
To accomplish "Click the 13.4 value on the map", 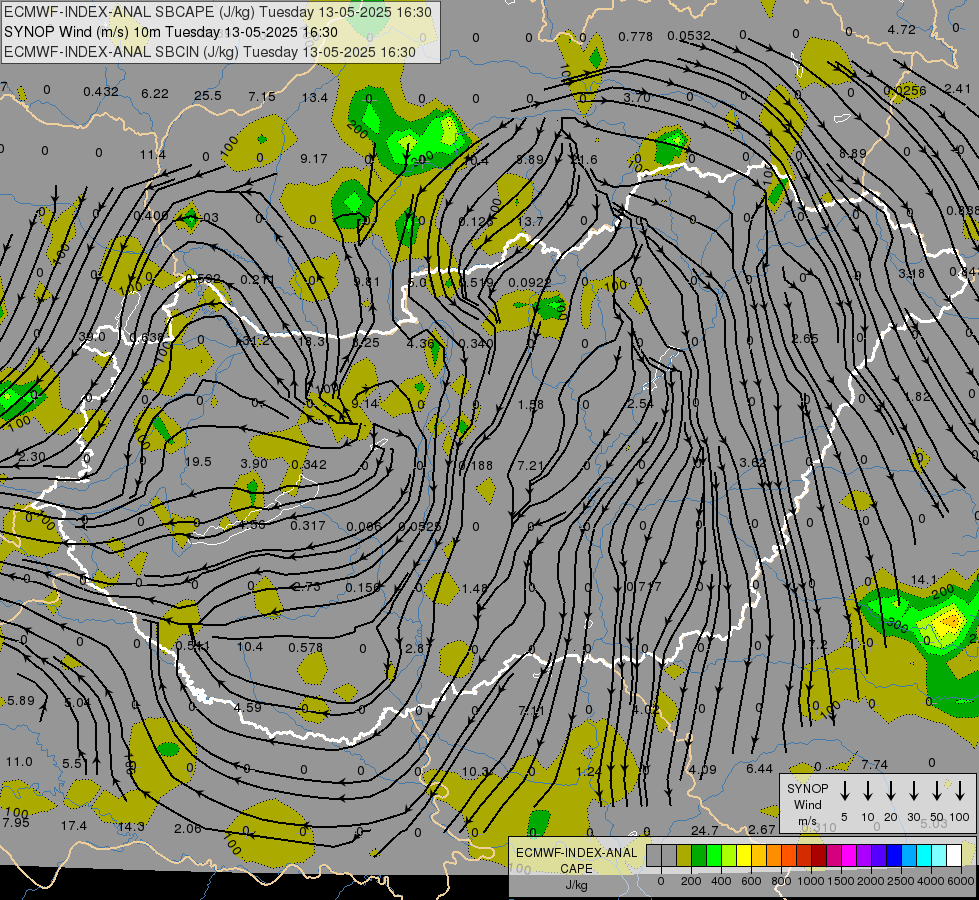I will [x=314, y=97].
